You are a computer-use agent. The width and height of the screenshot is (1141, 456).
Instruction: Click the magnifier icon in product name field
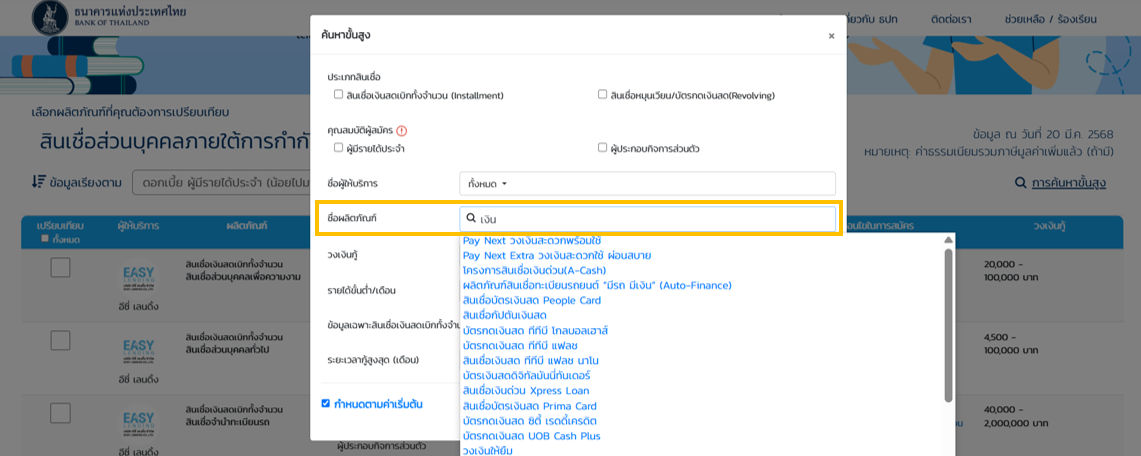[471, 218]
